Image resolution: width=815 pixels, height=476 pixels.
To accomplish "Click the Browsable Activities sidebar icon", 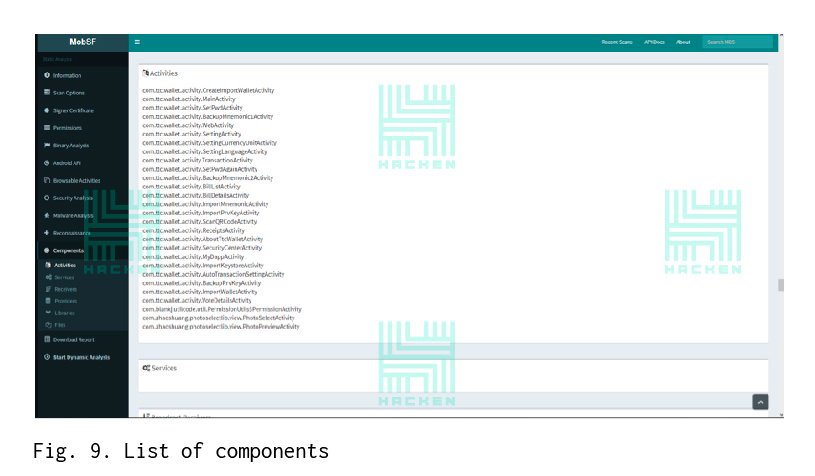I will (x=47, y=180).
